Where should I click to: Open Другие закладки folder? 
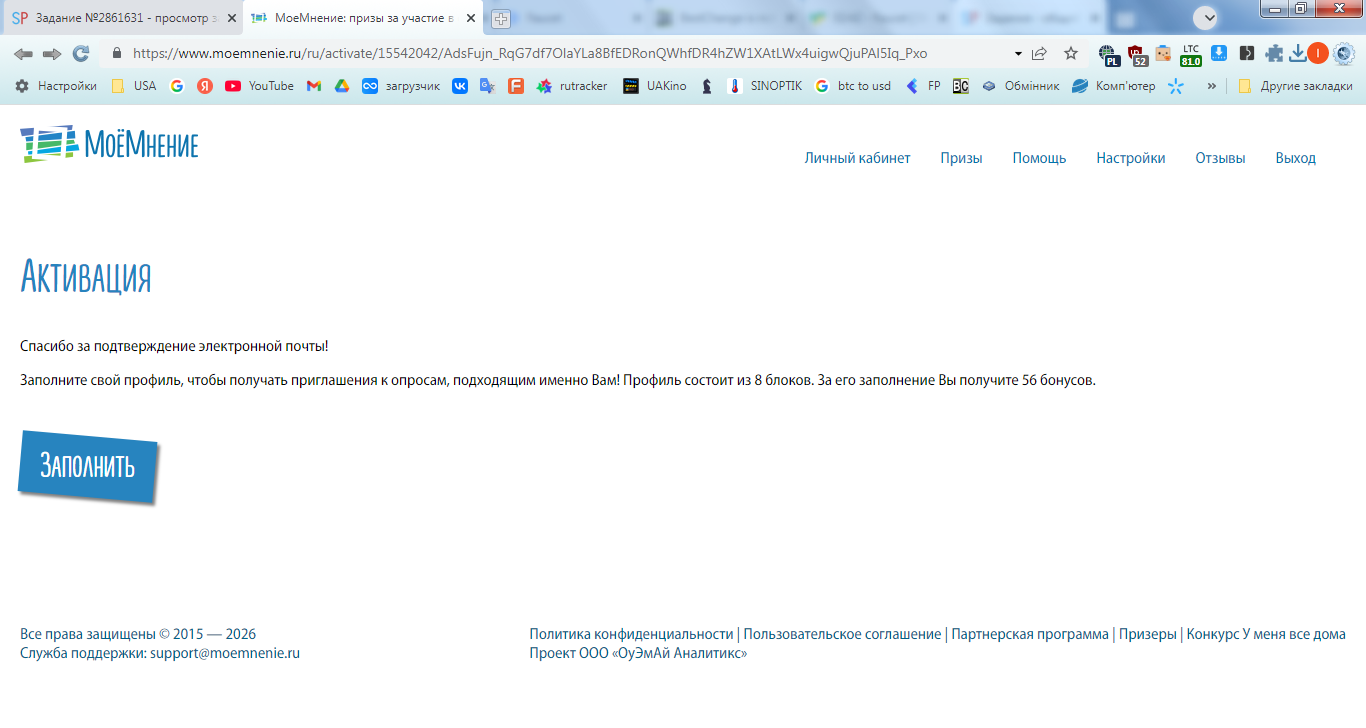[1295, 86]
